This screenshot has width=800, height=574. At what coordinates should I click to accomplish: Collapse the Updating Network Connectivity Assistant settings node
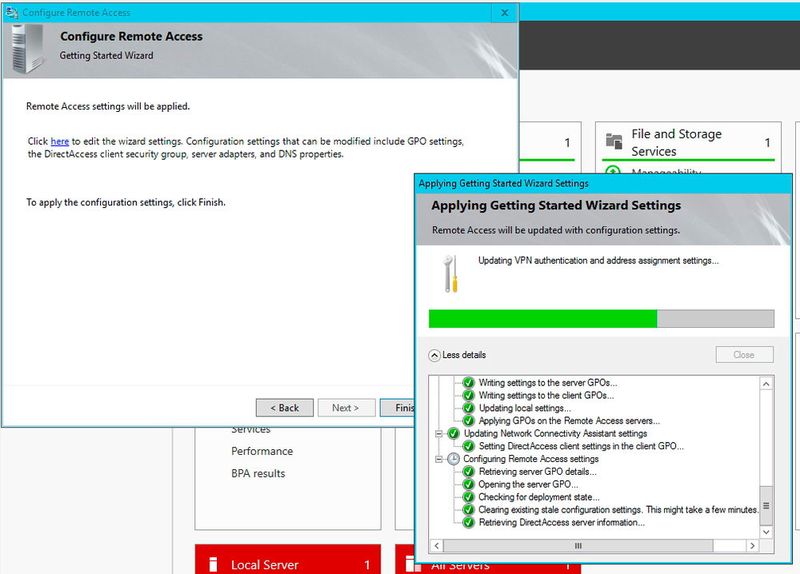pos(439,434)
